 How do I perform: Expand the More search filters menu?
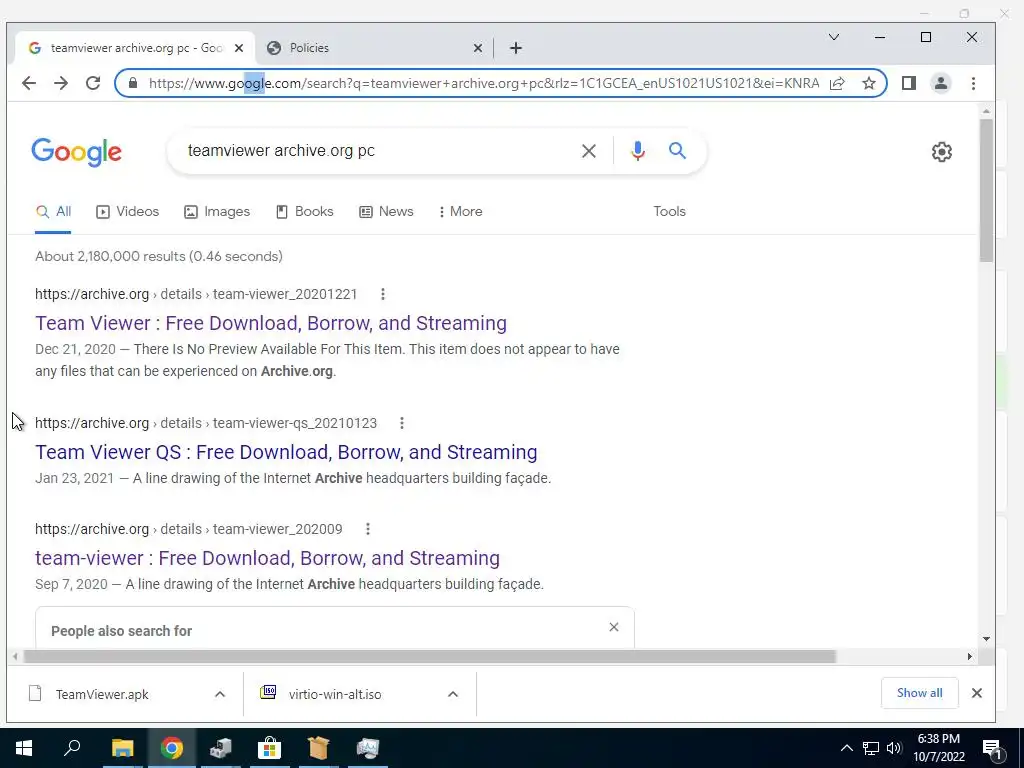click(x=461, y=212)
